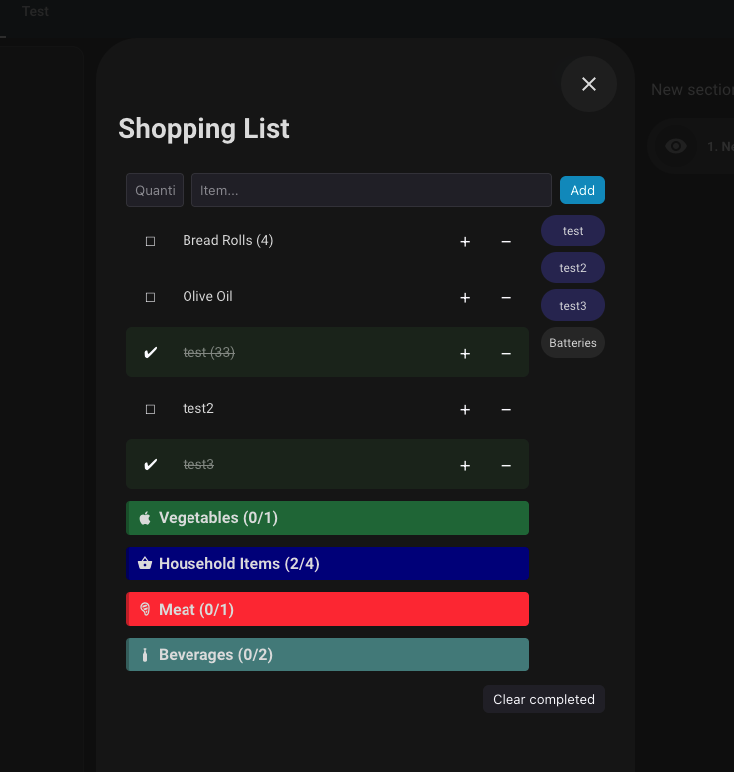
Task: Select the test2 suggestion chip
Action: 573,268
